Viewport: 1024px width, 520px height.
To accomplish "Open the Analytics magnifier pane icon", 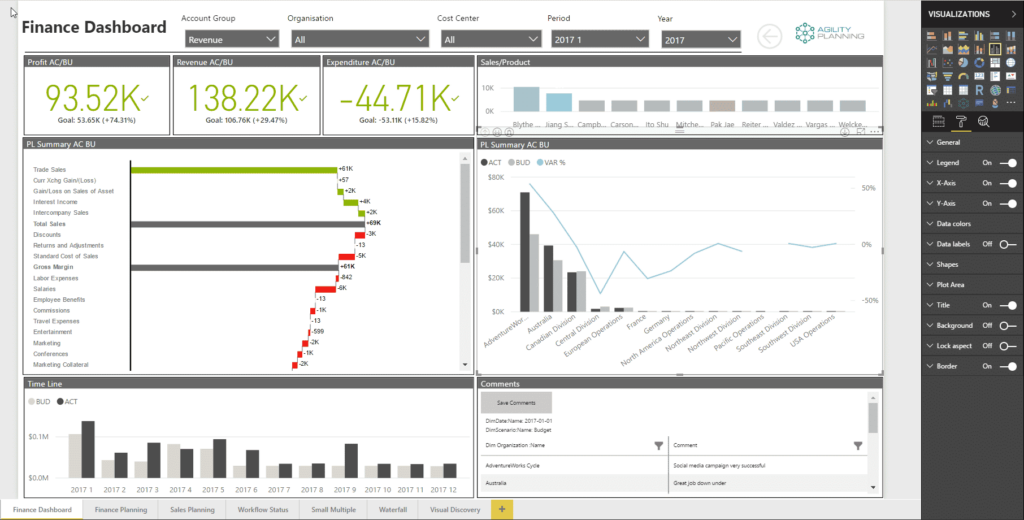I will (x=983, y=122).
